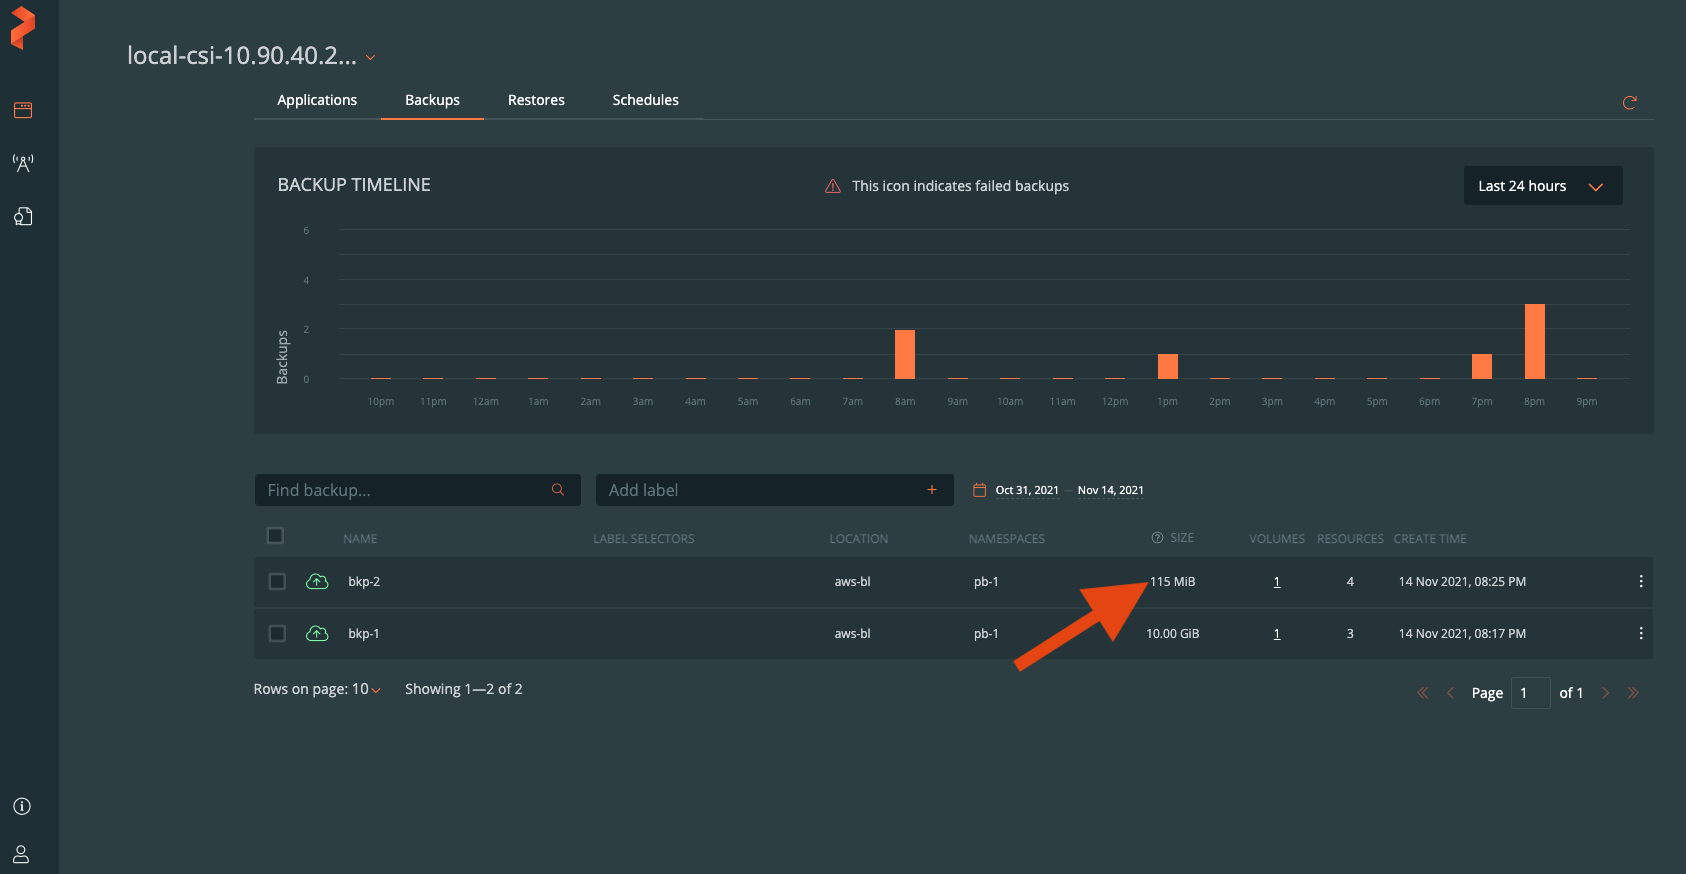
Task: Click the Nov 14, 2021 end date
Action: [x=1110, y=490]
